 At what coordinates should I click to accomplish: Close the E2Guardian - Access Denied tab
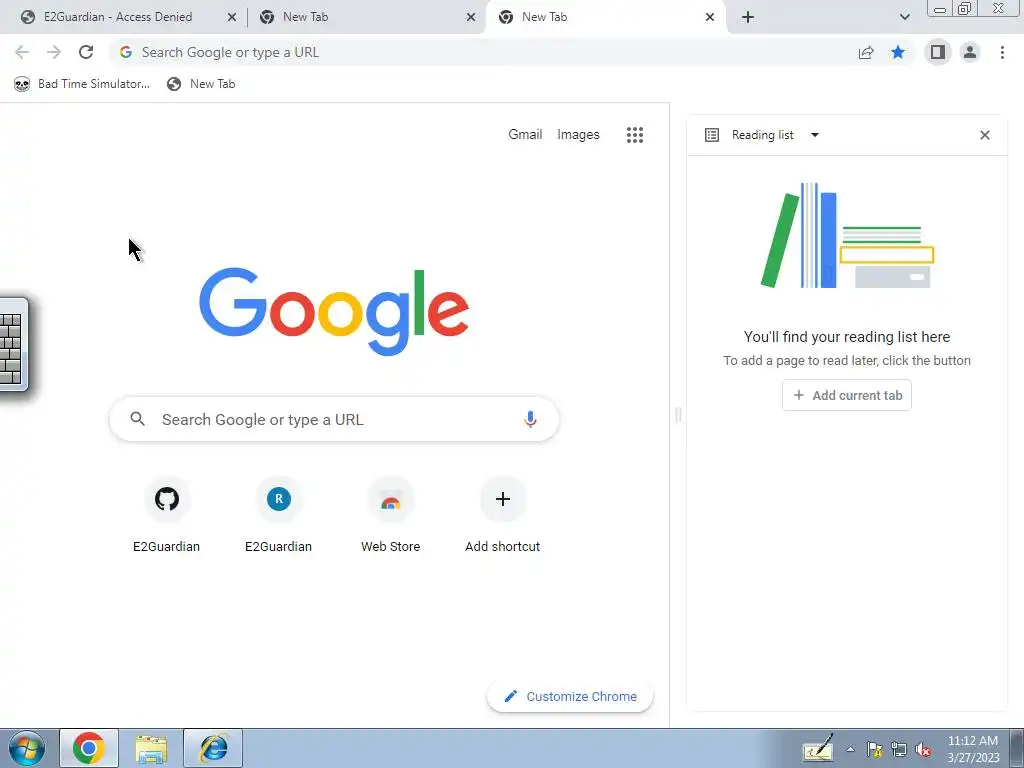(x=232, y=17)
